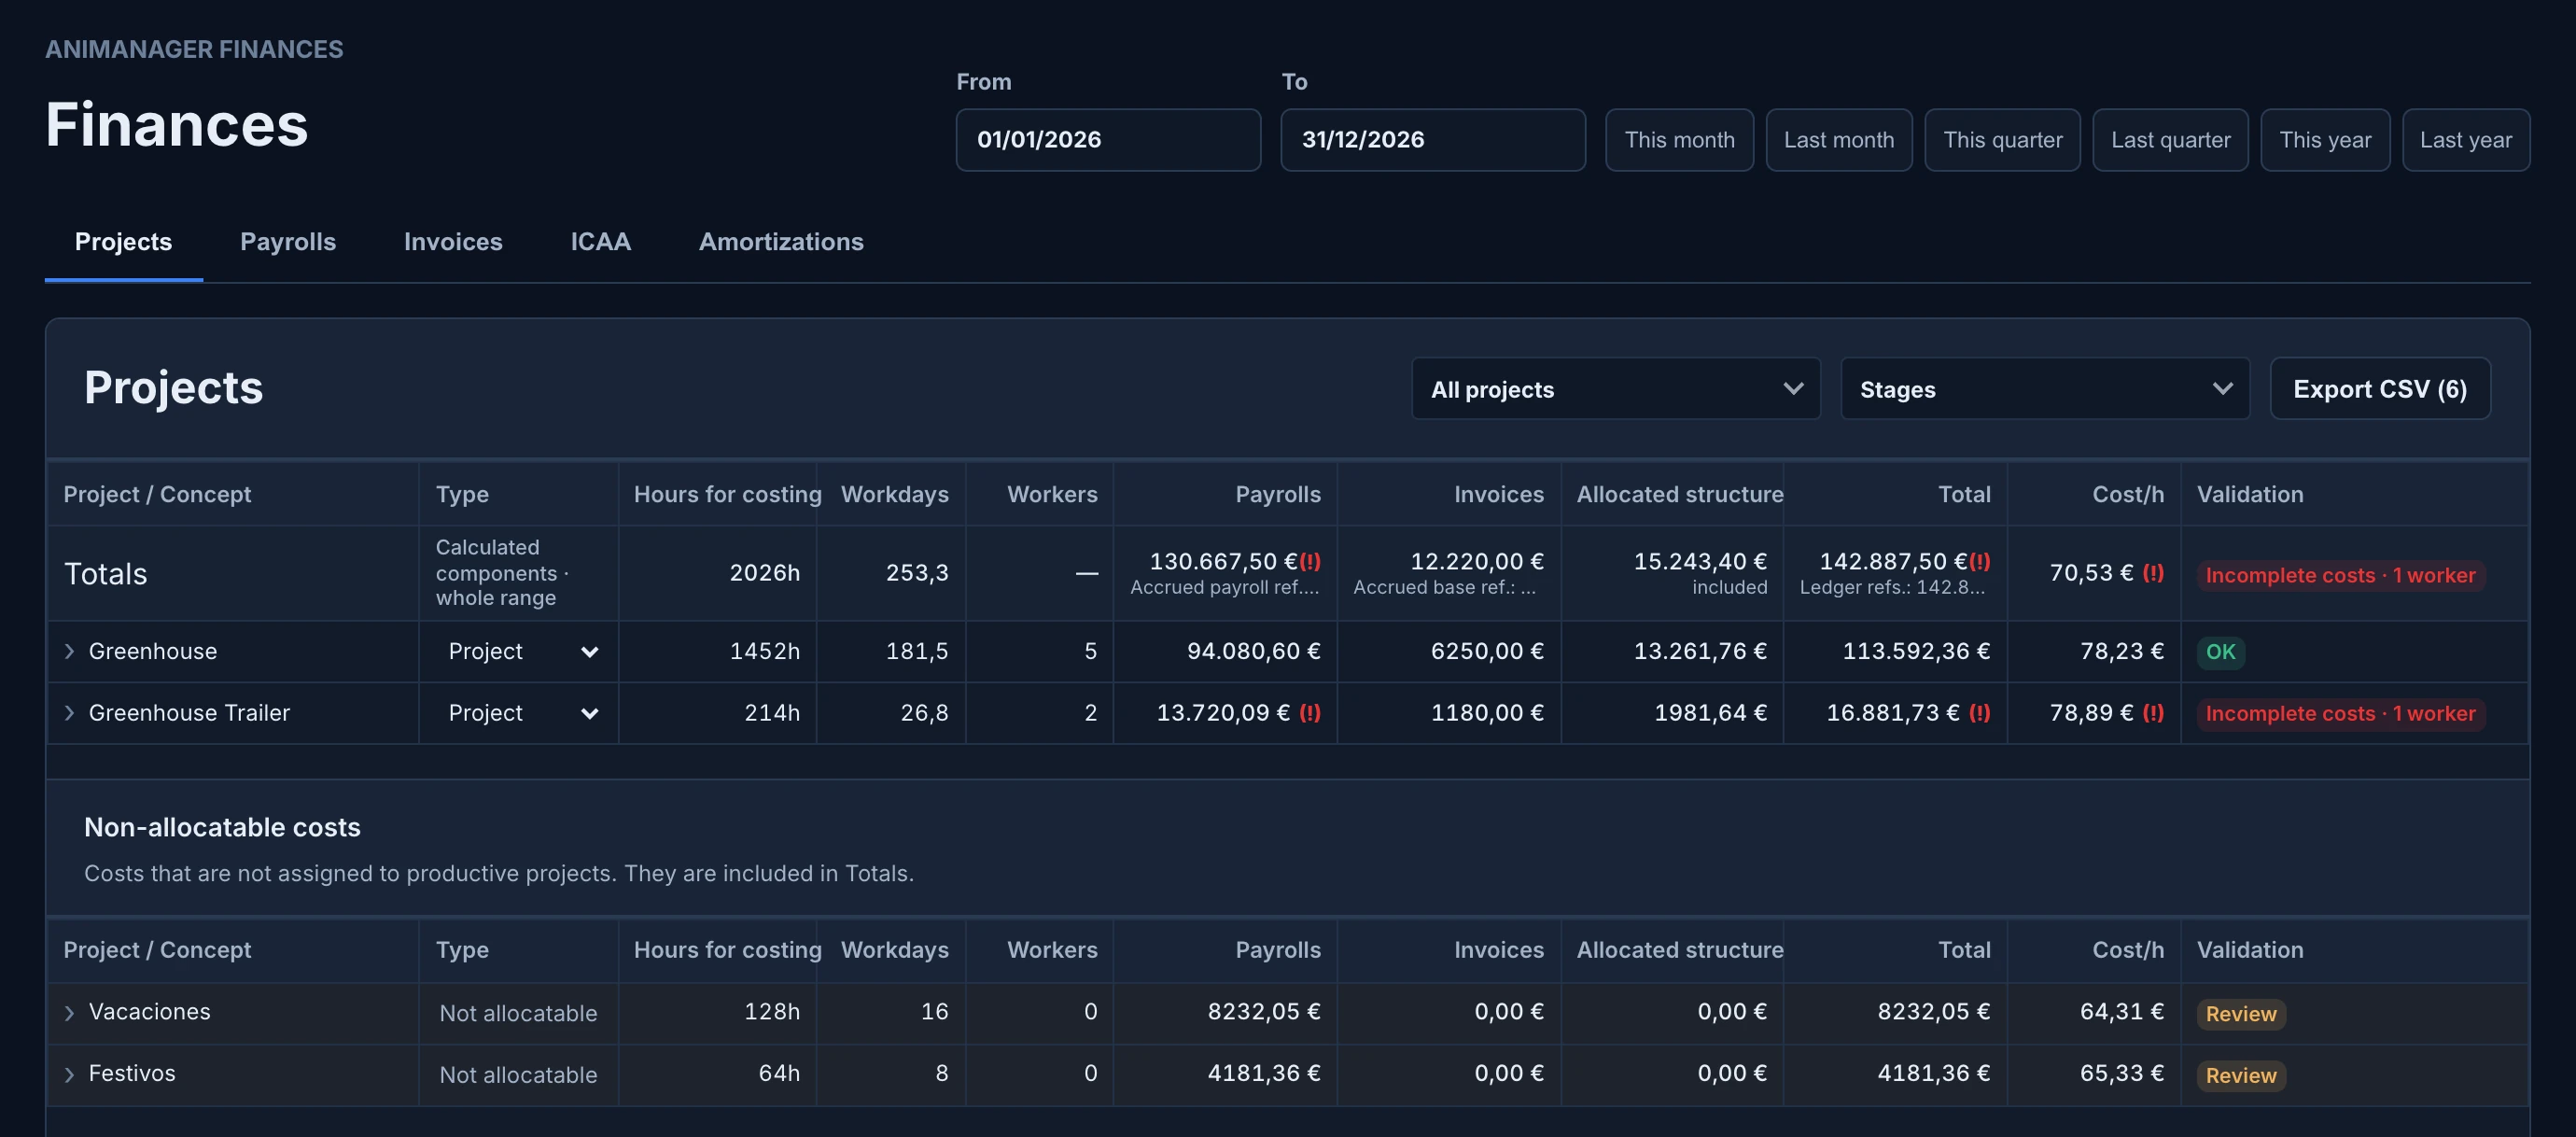The height and width of the screenshot is (1137, 2576).
Task: Switch to the Payrolls tab
Action: 288,242
